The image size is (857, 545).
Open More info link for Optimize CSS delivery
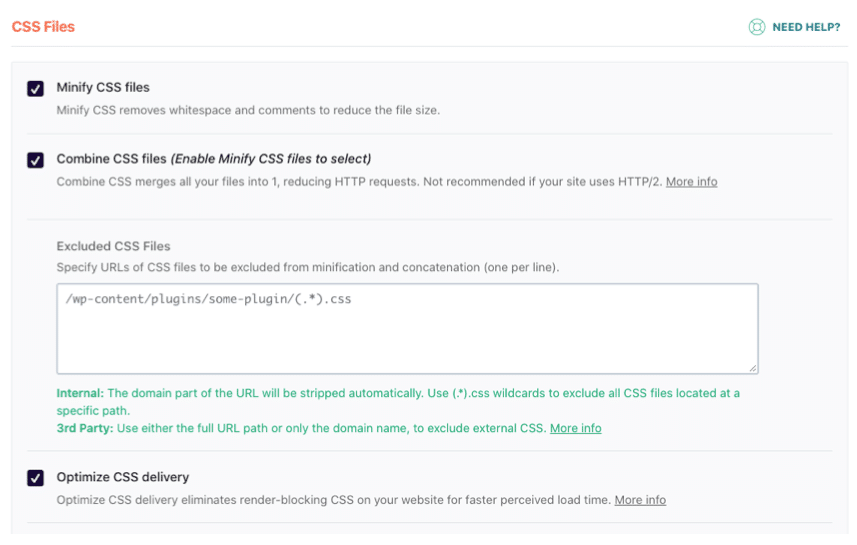(640, 500)
